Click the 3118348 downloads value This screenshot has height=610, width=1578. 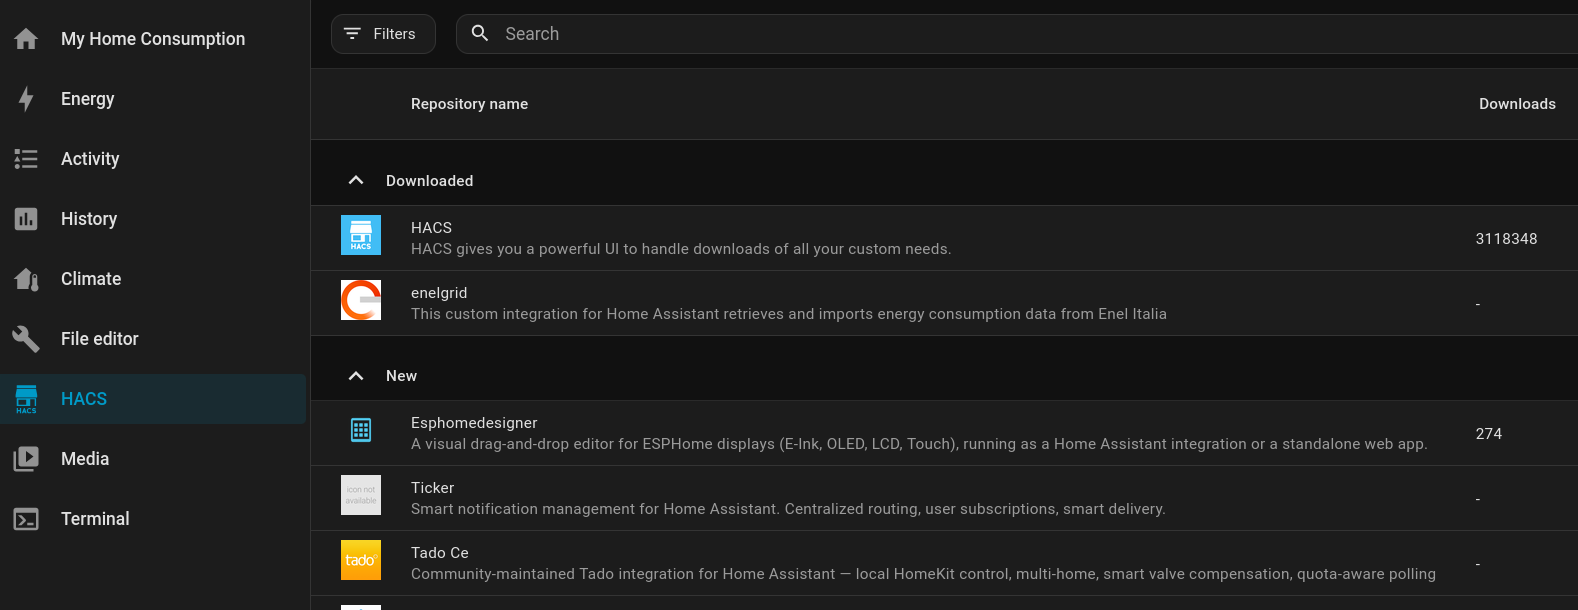[x=1506, y=239]
